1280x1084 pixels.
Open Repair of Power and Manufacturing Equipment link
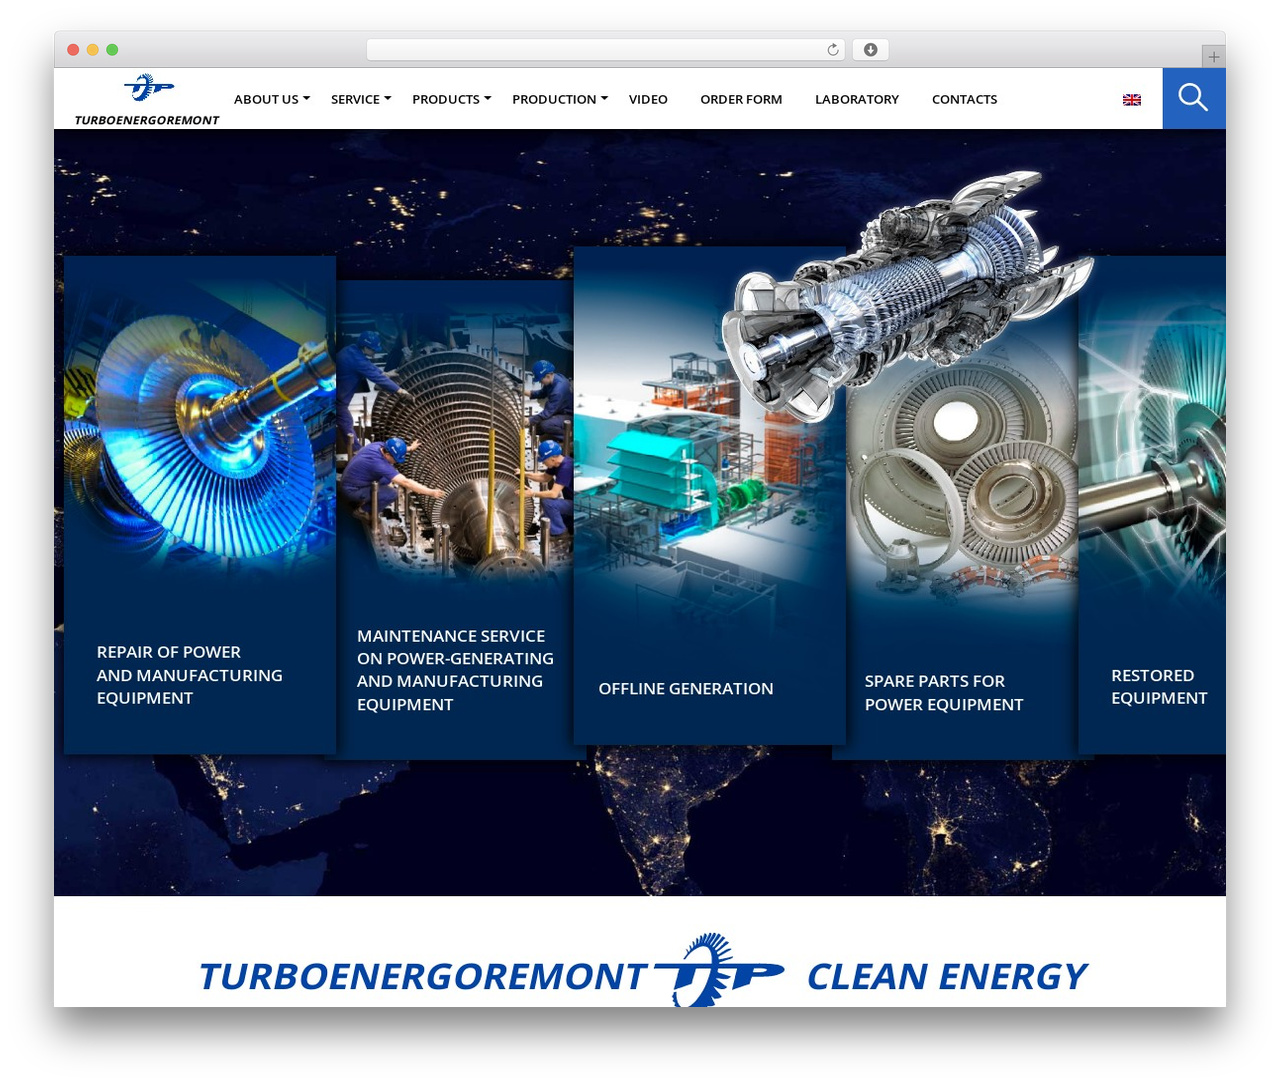pyautogui.click(x=190, y=675)
